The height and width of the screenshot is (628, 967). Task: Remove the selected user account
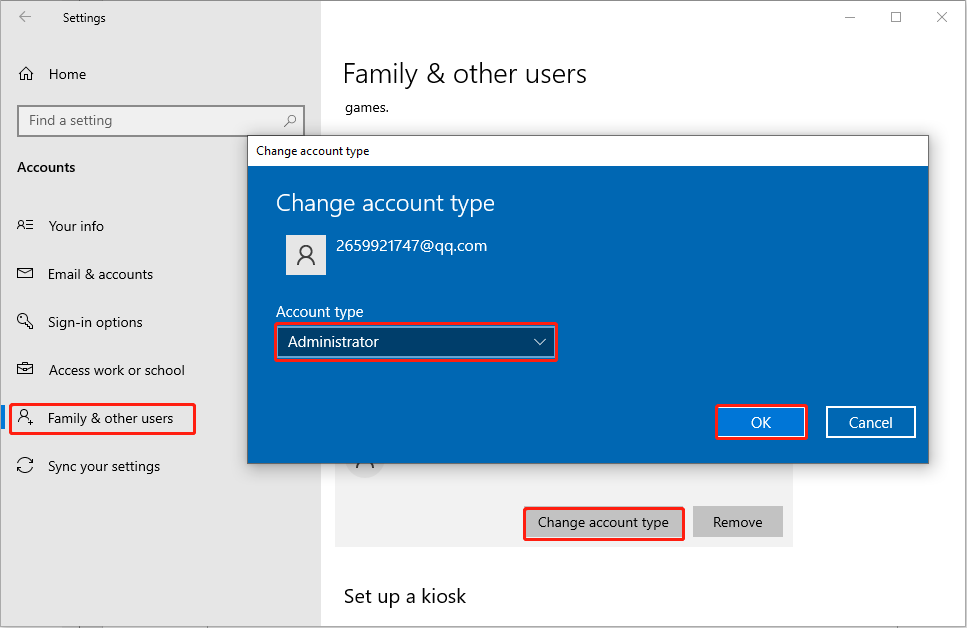pyautogui.click(x=737, y=521)
